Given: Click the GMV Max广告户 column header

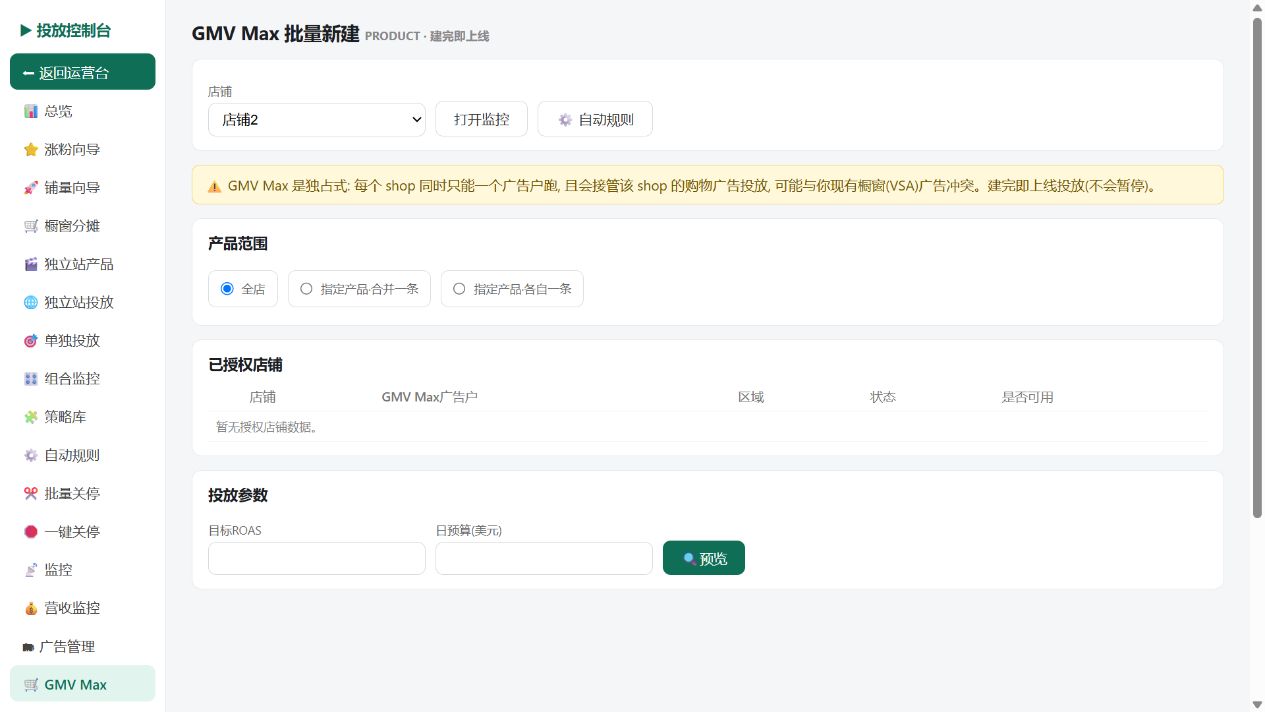Looking at the screenshot, I should pos(429,397).
